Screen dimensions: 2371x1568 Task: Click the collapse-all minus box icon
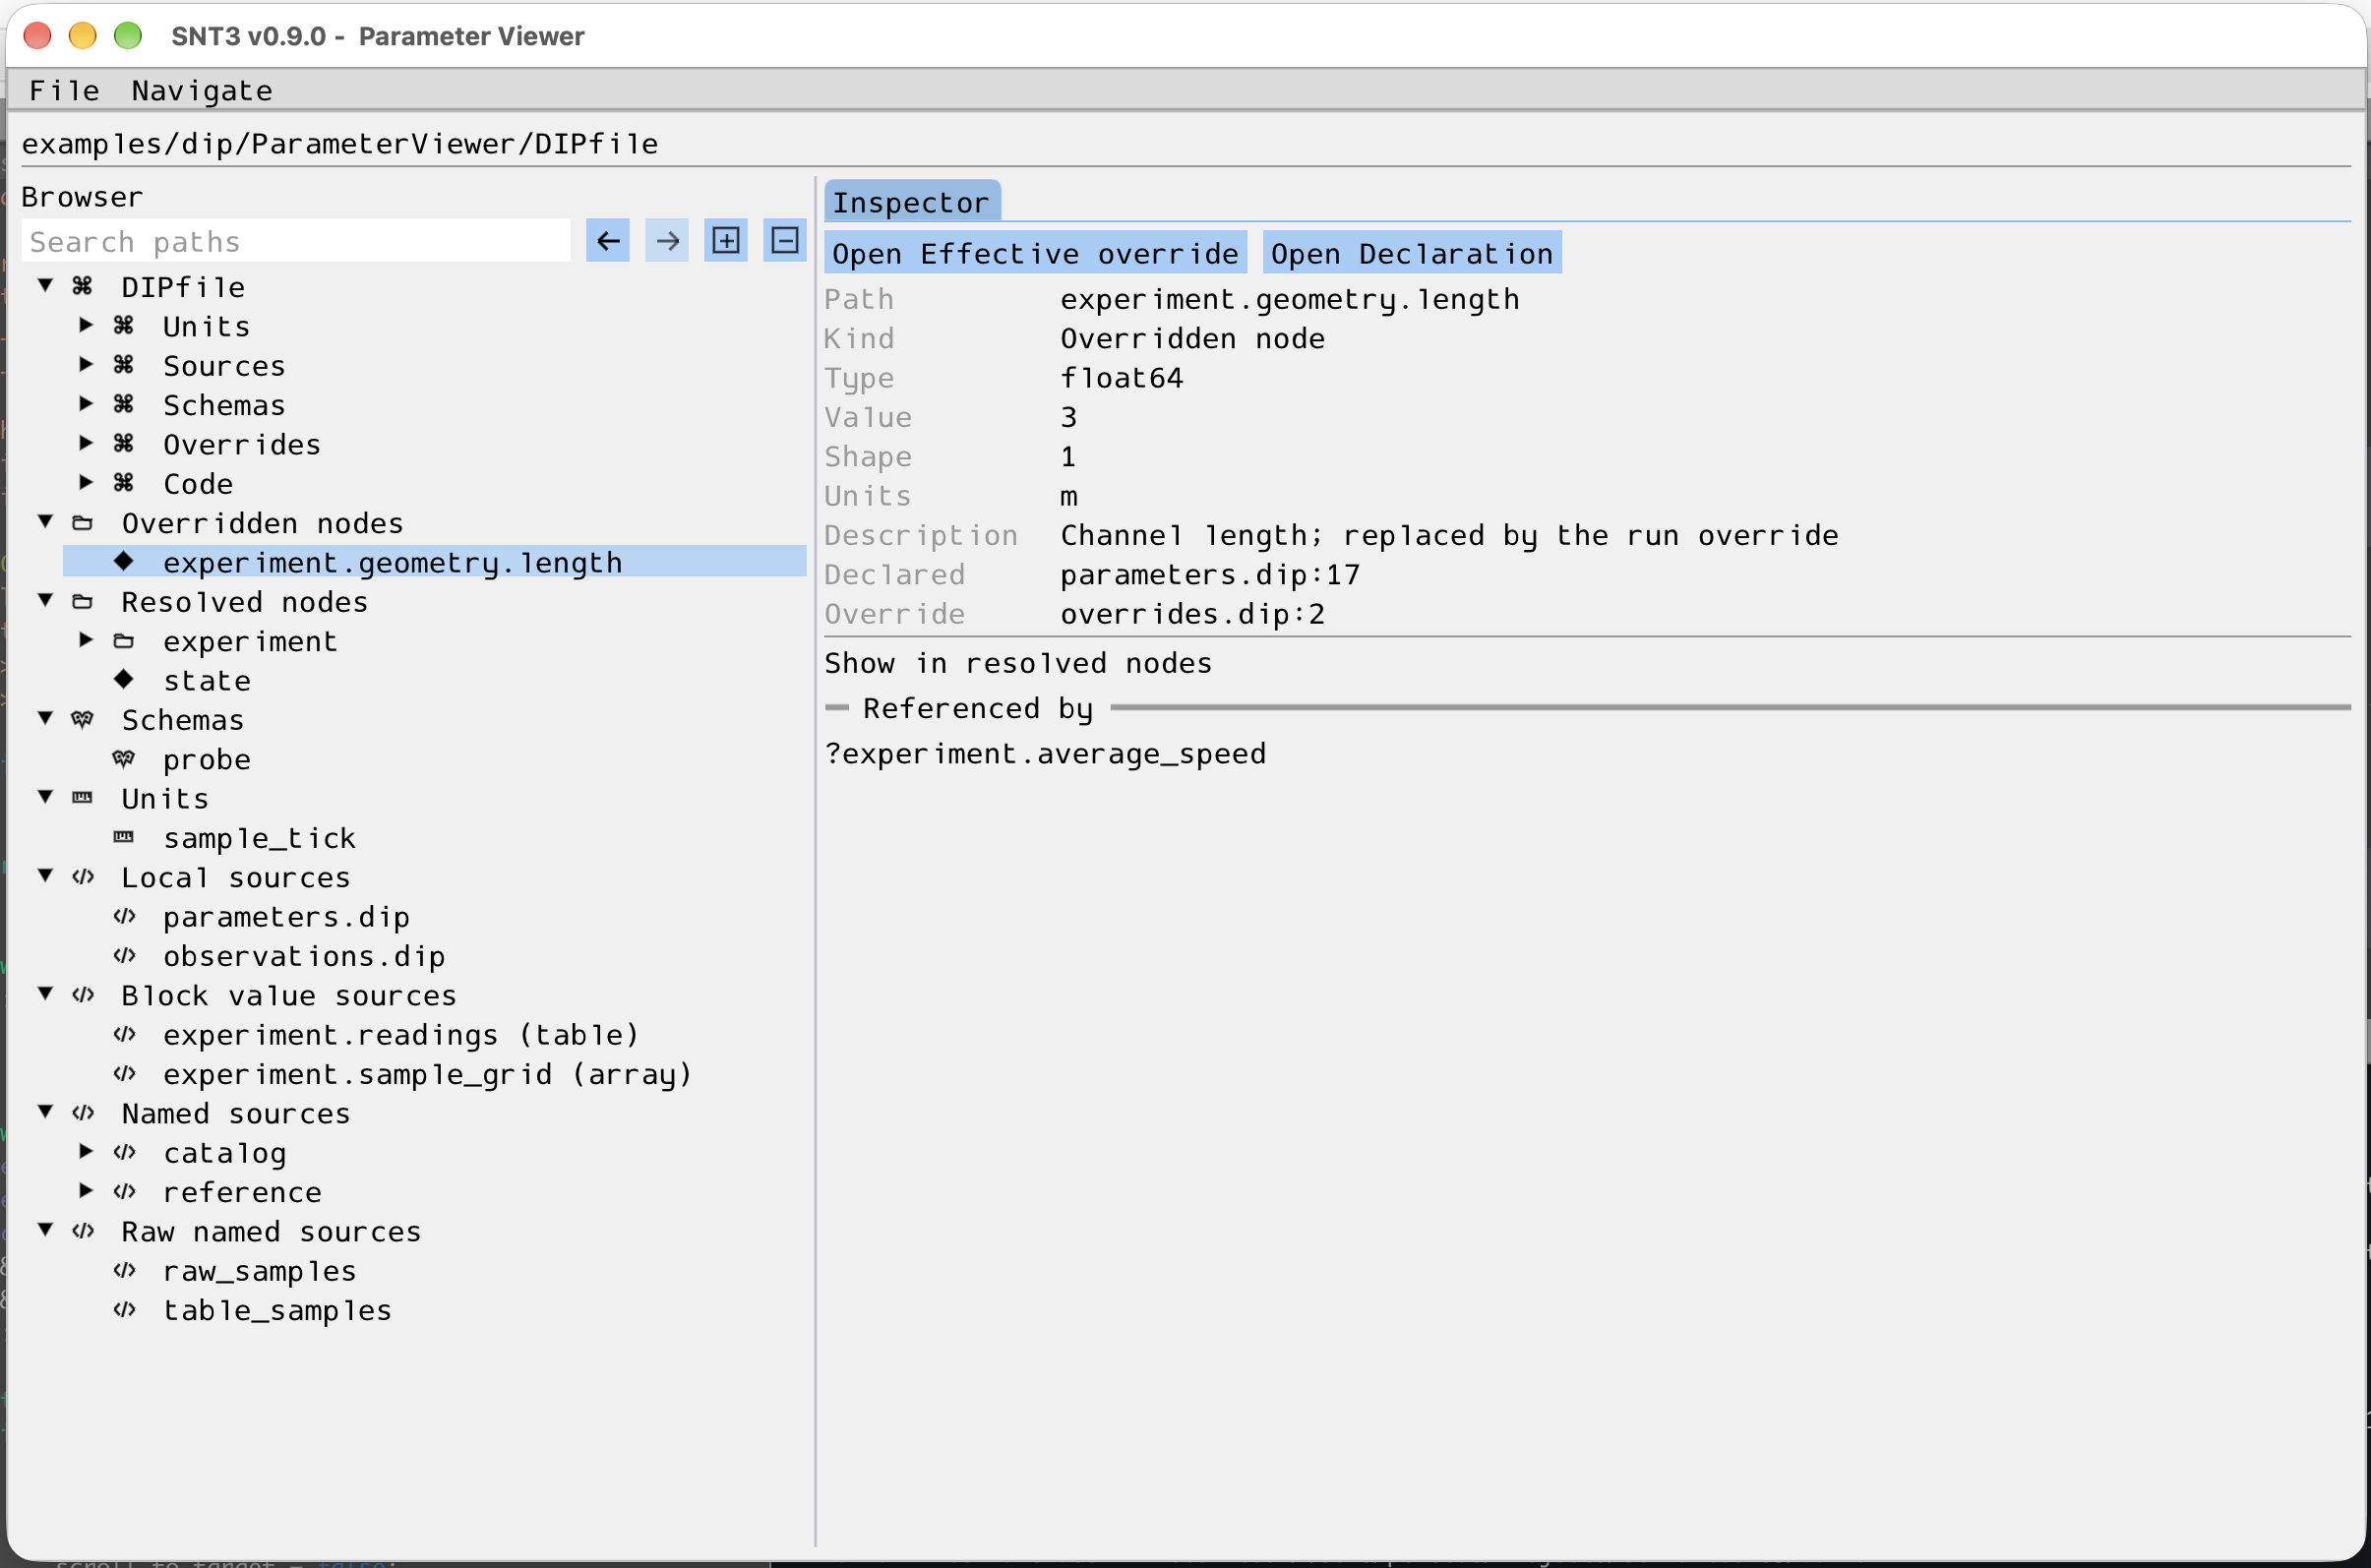pos(785,241)
